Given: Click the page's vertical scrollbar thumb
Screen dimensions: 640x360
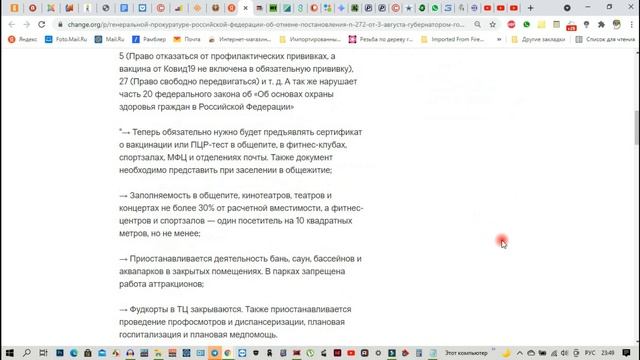Looking at the screenshot, I should pyautogui.click(x=637, y=127).
